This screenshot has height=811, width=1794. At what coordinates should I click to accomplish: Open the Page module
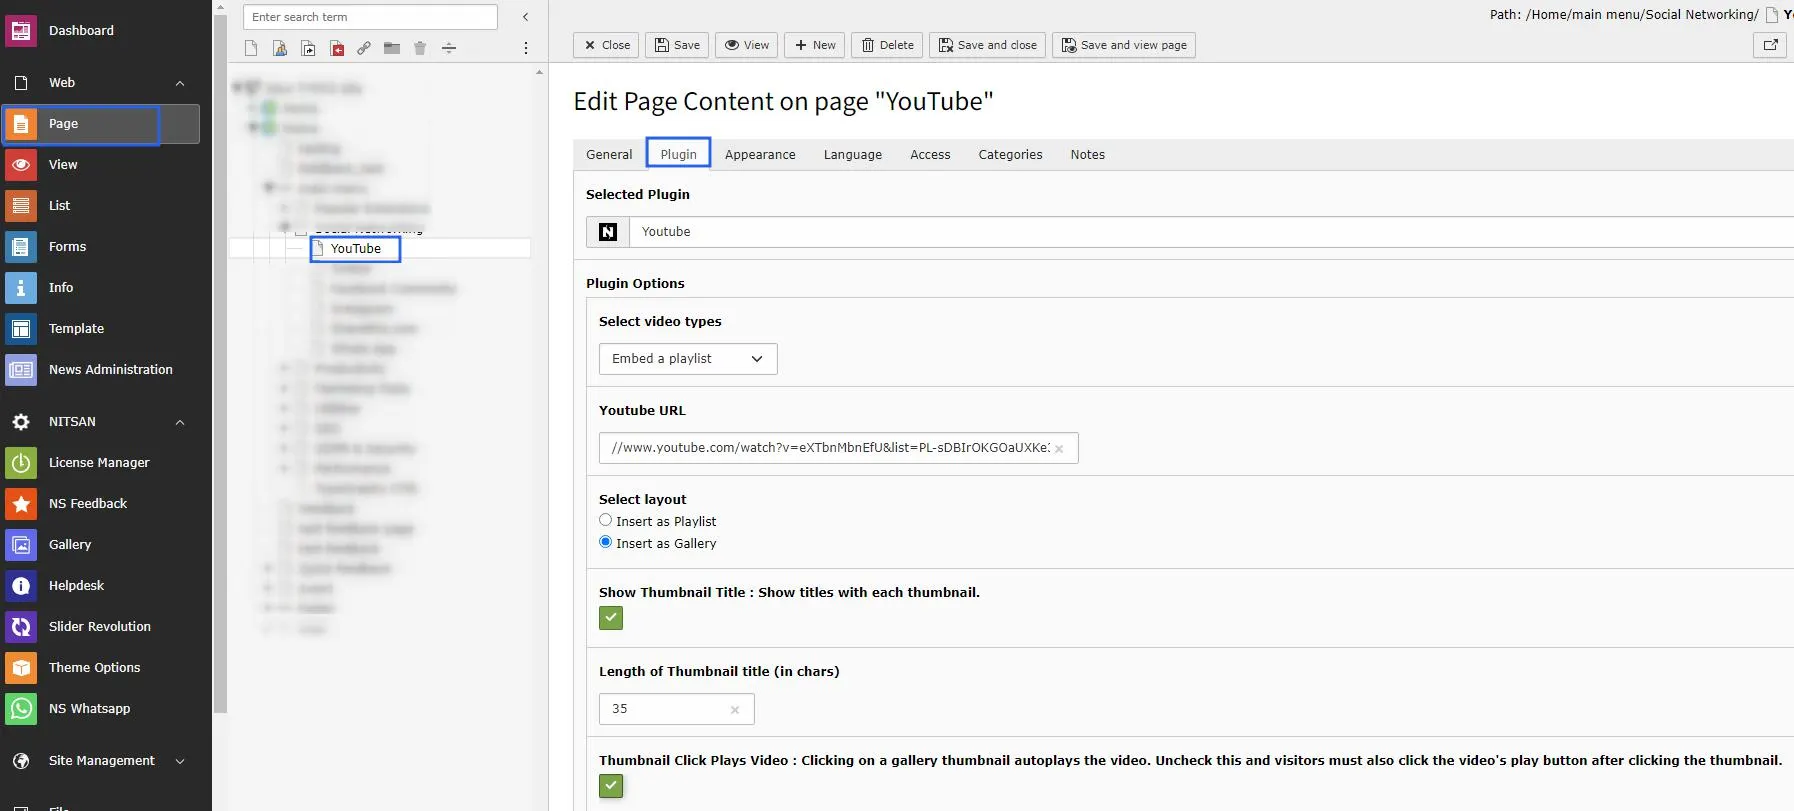pyautogui.click(x=100, y=124)
